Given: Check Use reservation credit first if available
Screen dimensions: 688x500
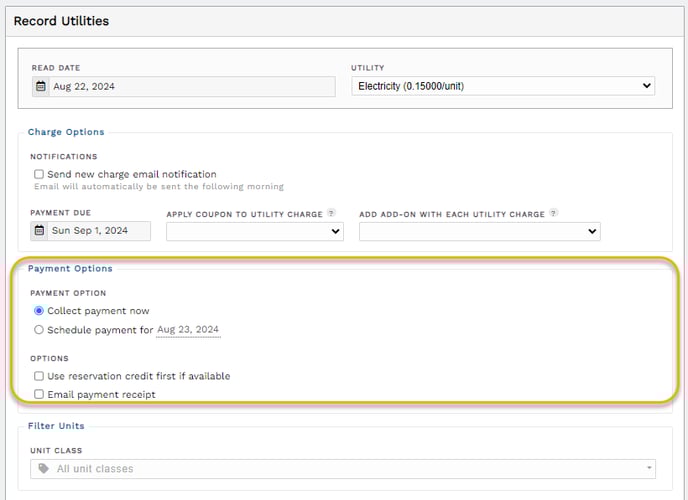Looking at the screenshot, I should click(39, 376).
